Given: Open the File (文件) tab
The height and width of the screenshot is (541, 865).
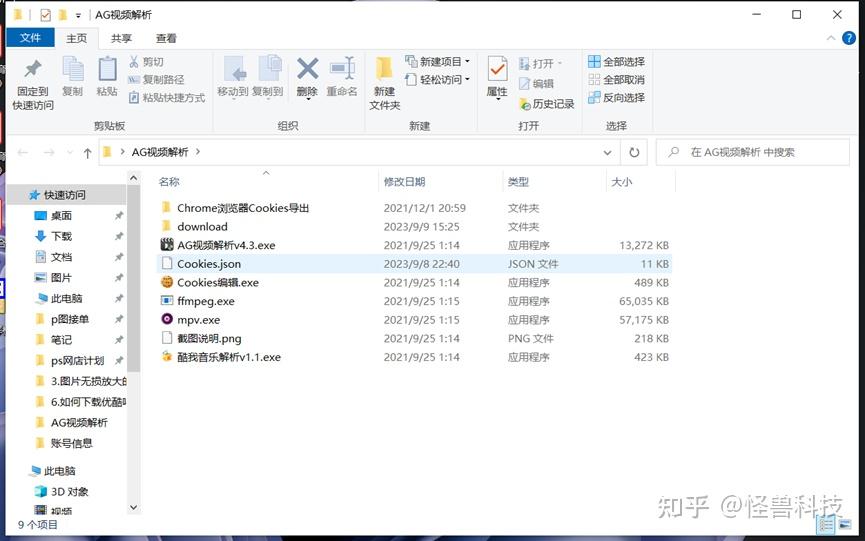Looking at the screenshot, I should pyautogui.click(x=30, y=38).
